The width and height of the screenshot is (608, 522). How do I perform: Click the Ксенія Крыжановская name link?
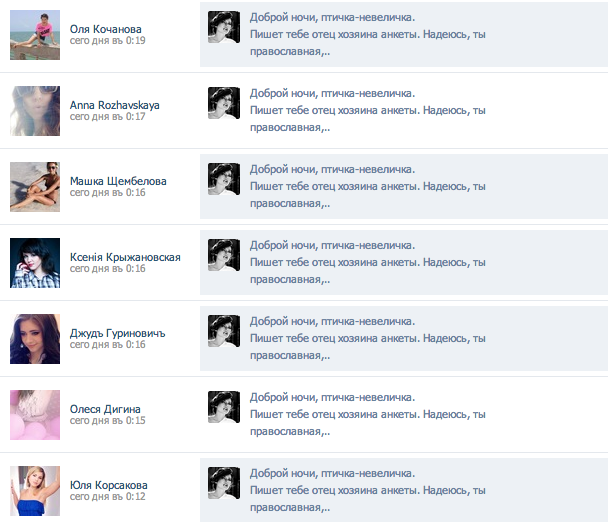pyautogui.click(x=125, y=257)
